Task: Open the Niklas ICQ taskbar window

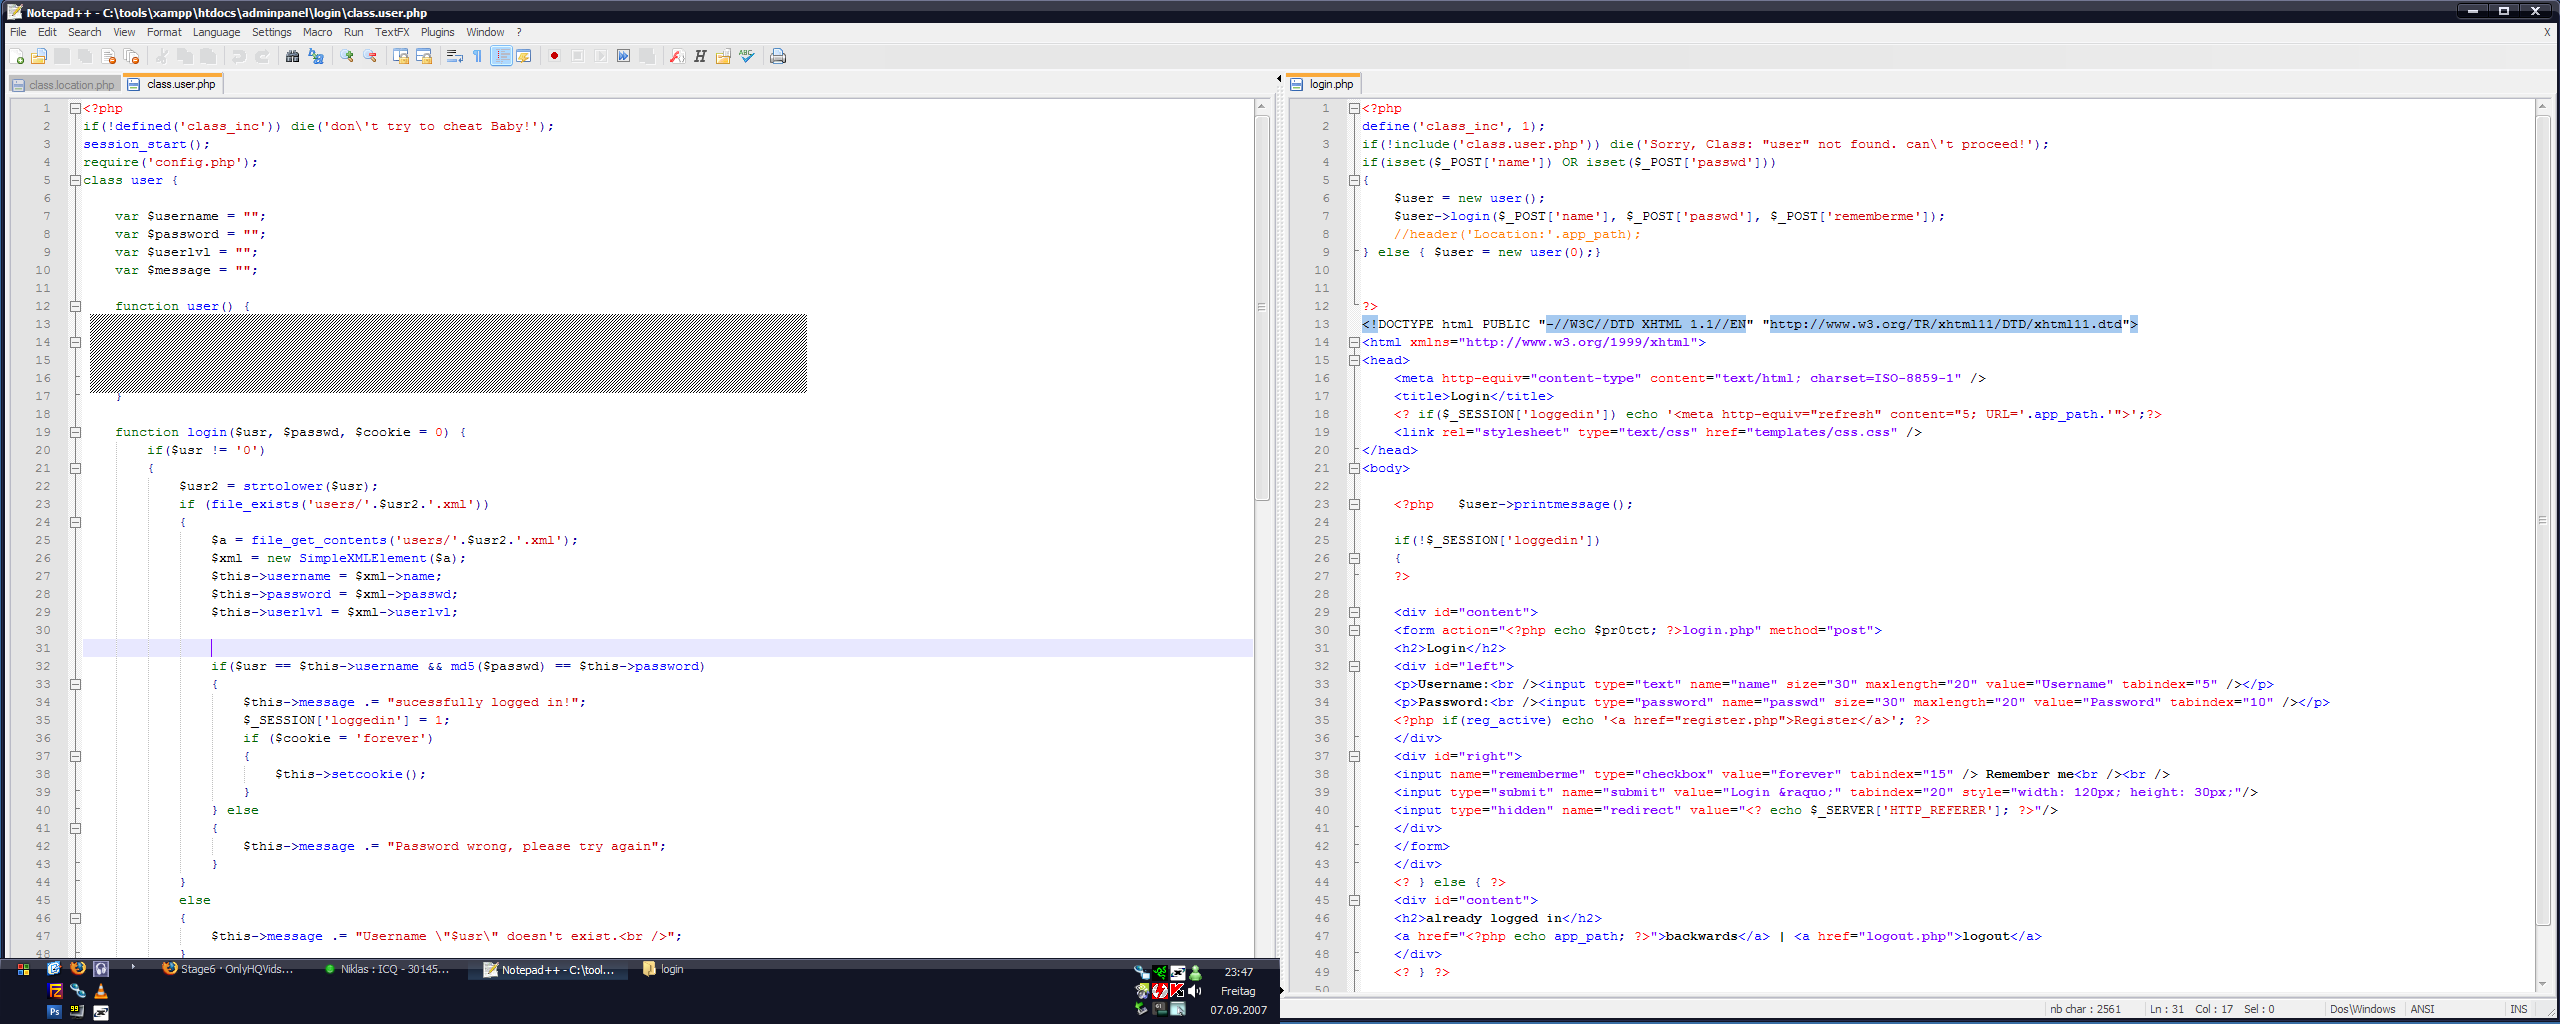Action: tap(386, 969)
